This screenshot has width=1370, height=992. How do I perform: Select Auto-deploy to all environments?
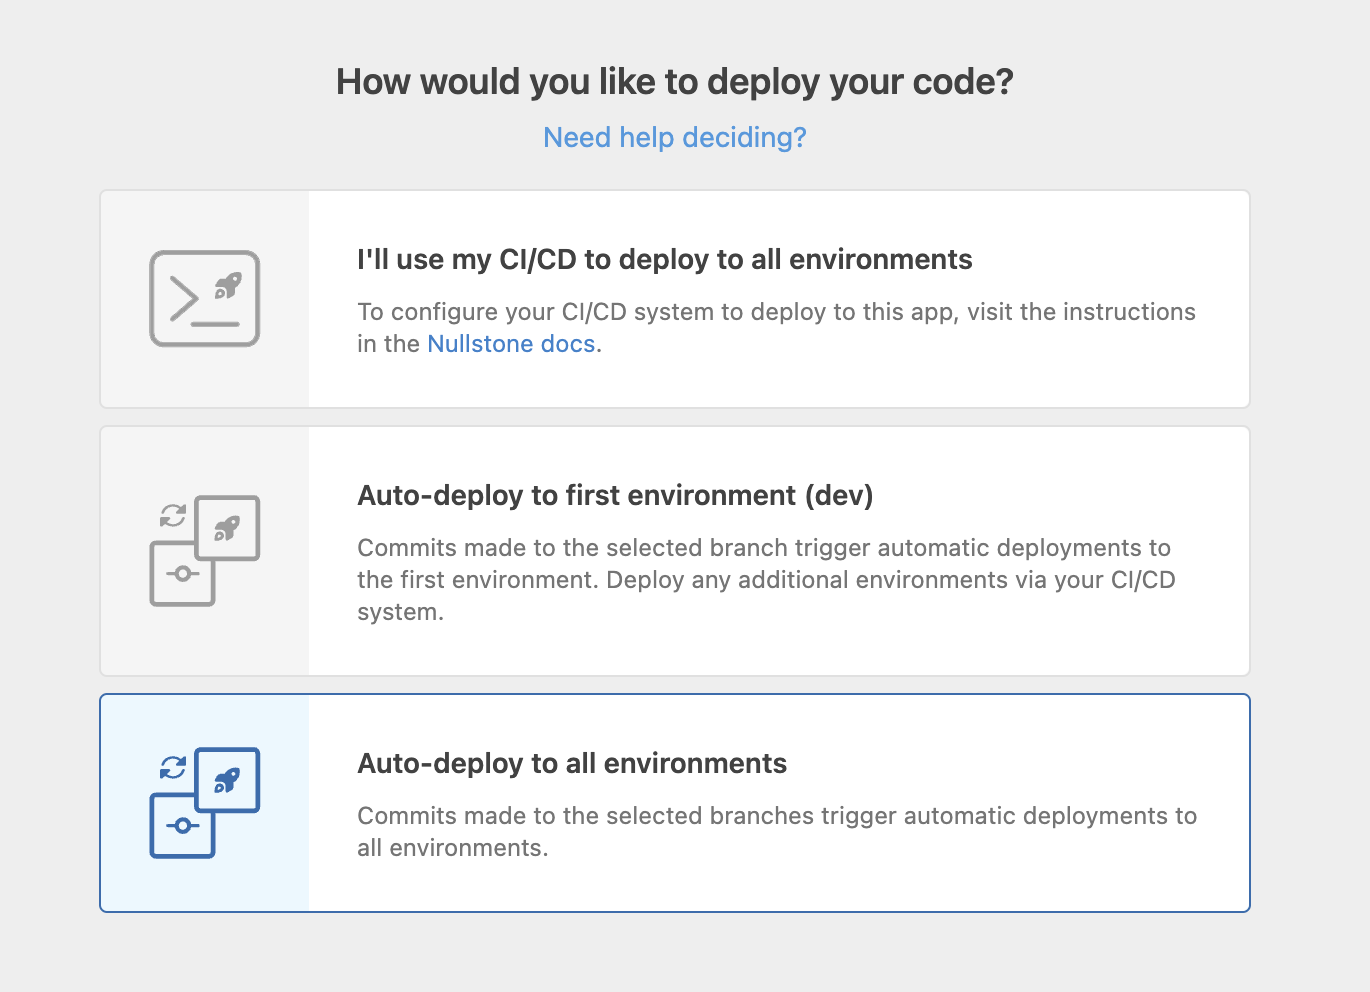pos(674,802)
